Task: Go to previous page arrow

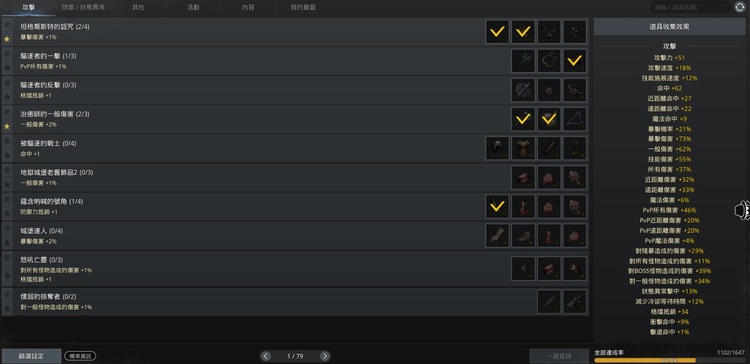Action: [266, 356]
